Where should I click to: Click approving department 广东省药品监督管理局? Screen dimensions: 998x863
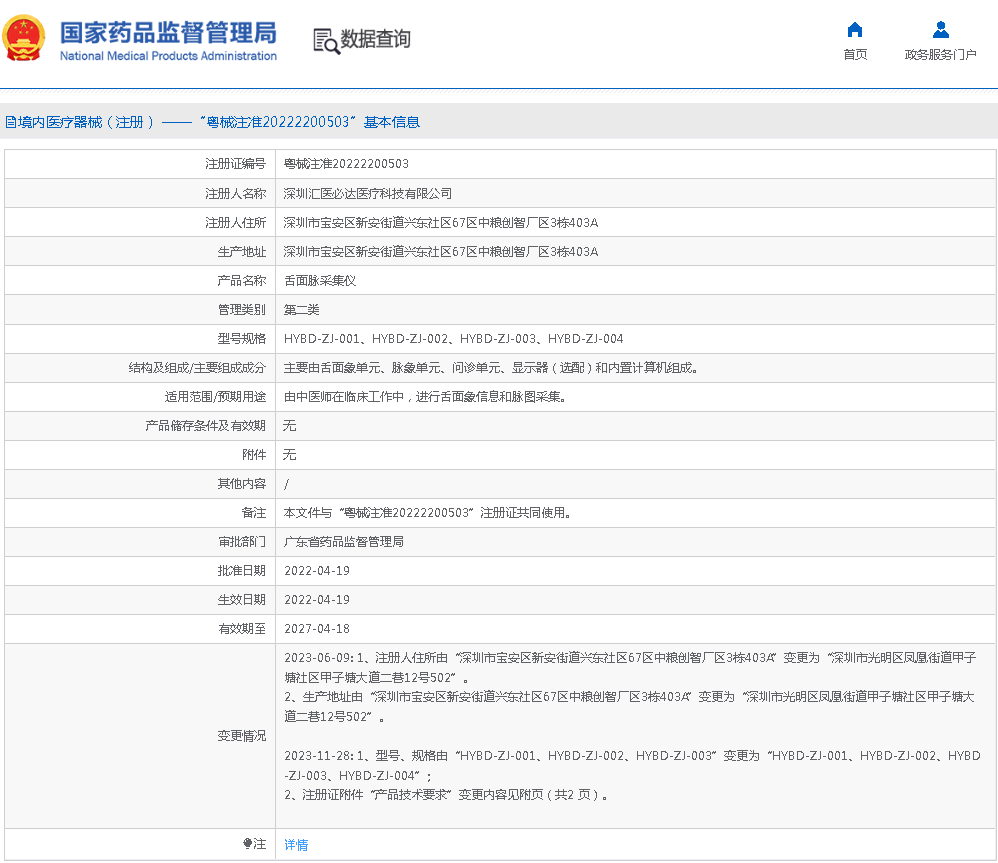(x=344, y=542)
